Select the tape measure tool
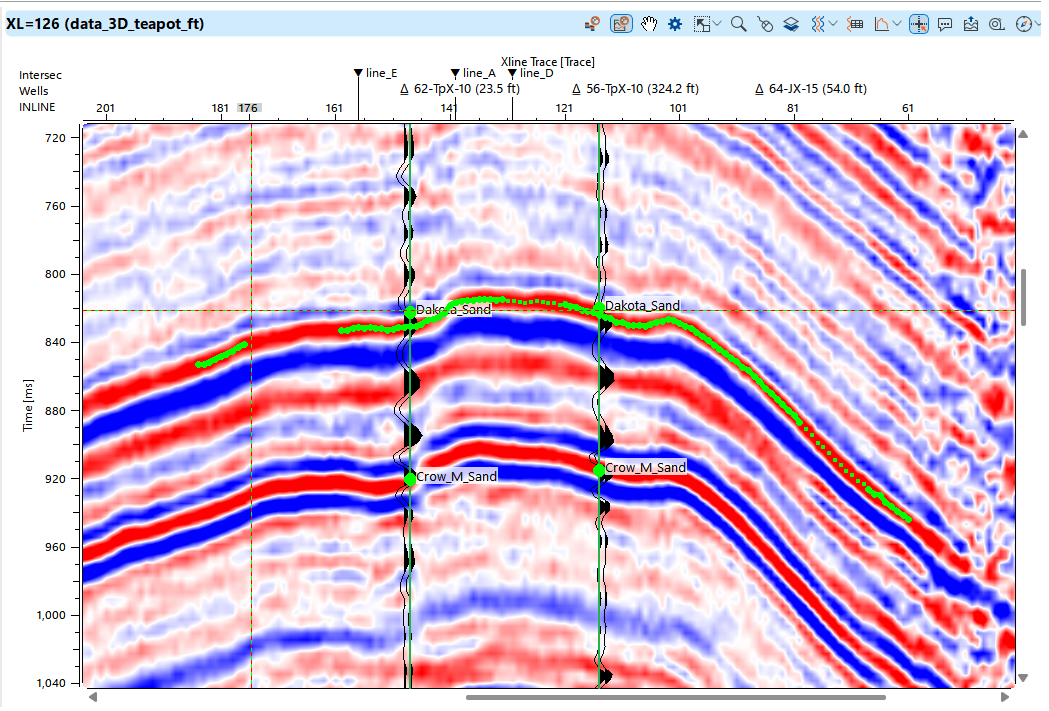 click(996, 24)
